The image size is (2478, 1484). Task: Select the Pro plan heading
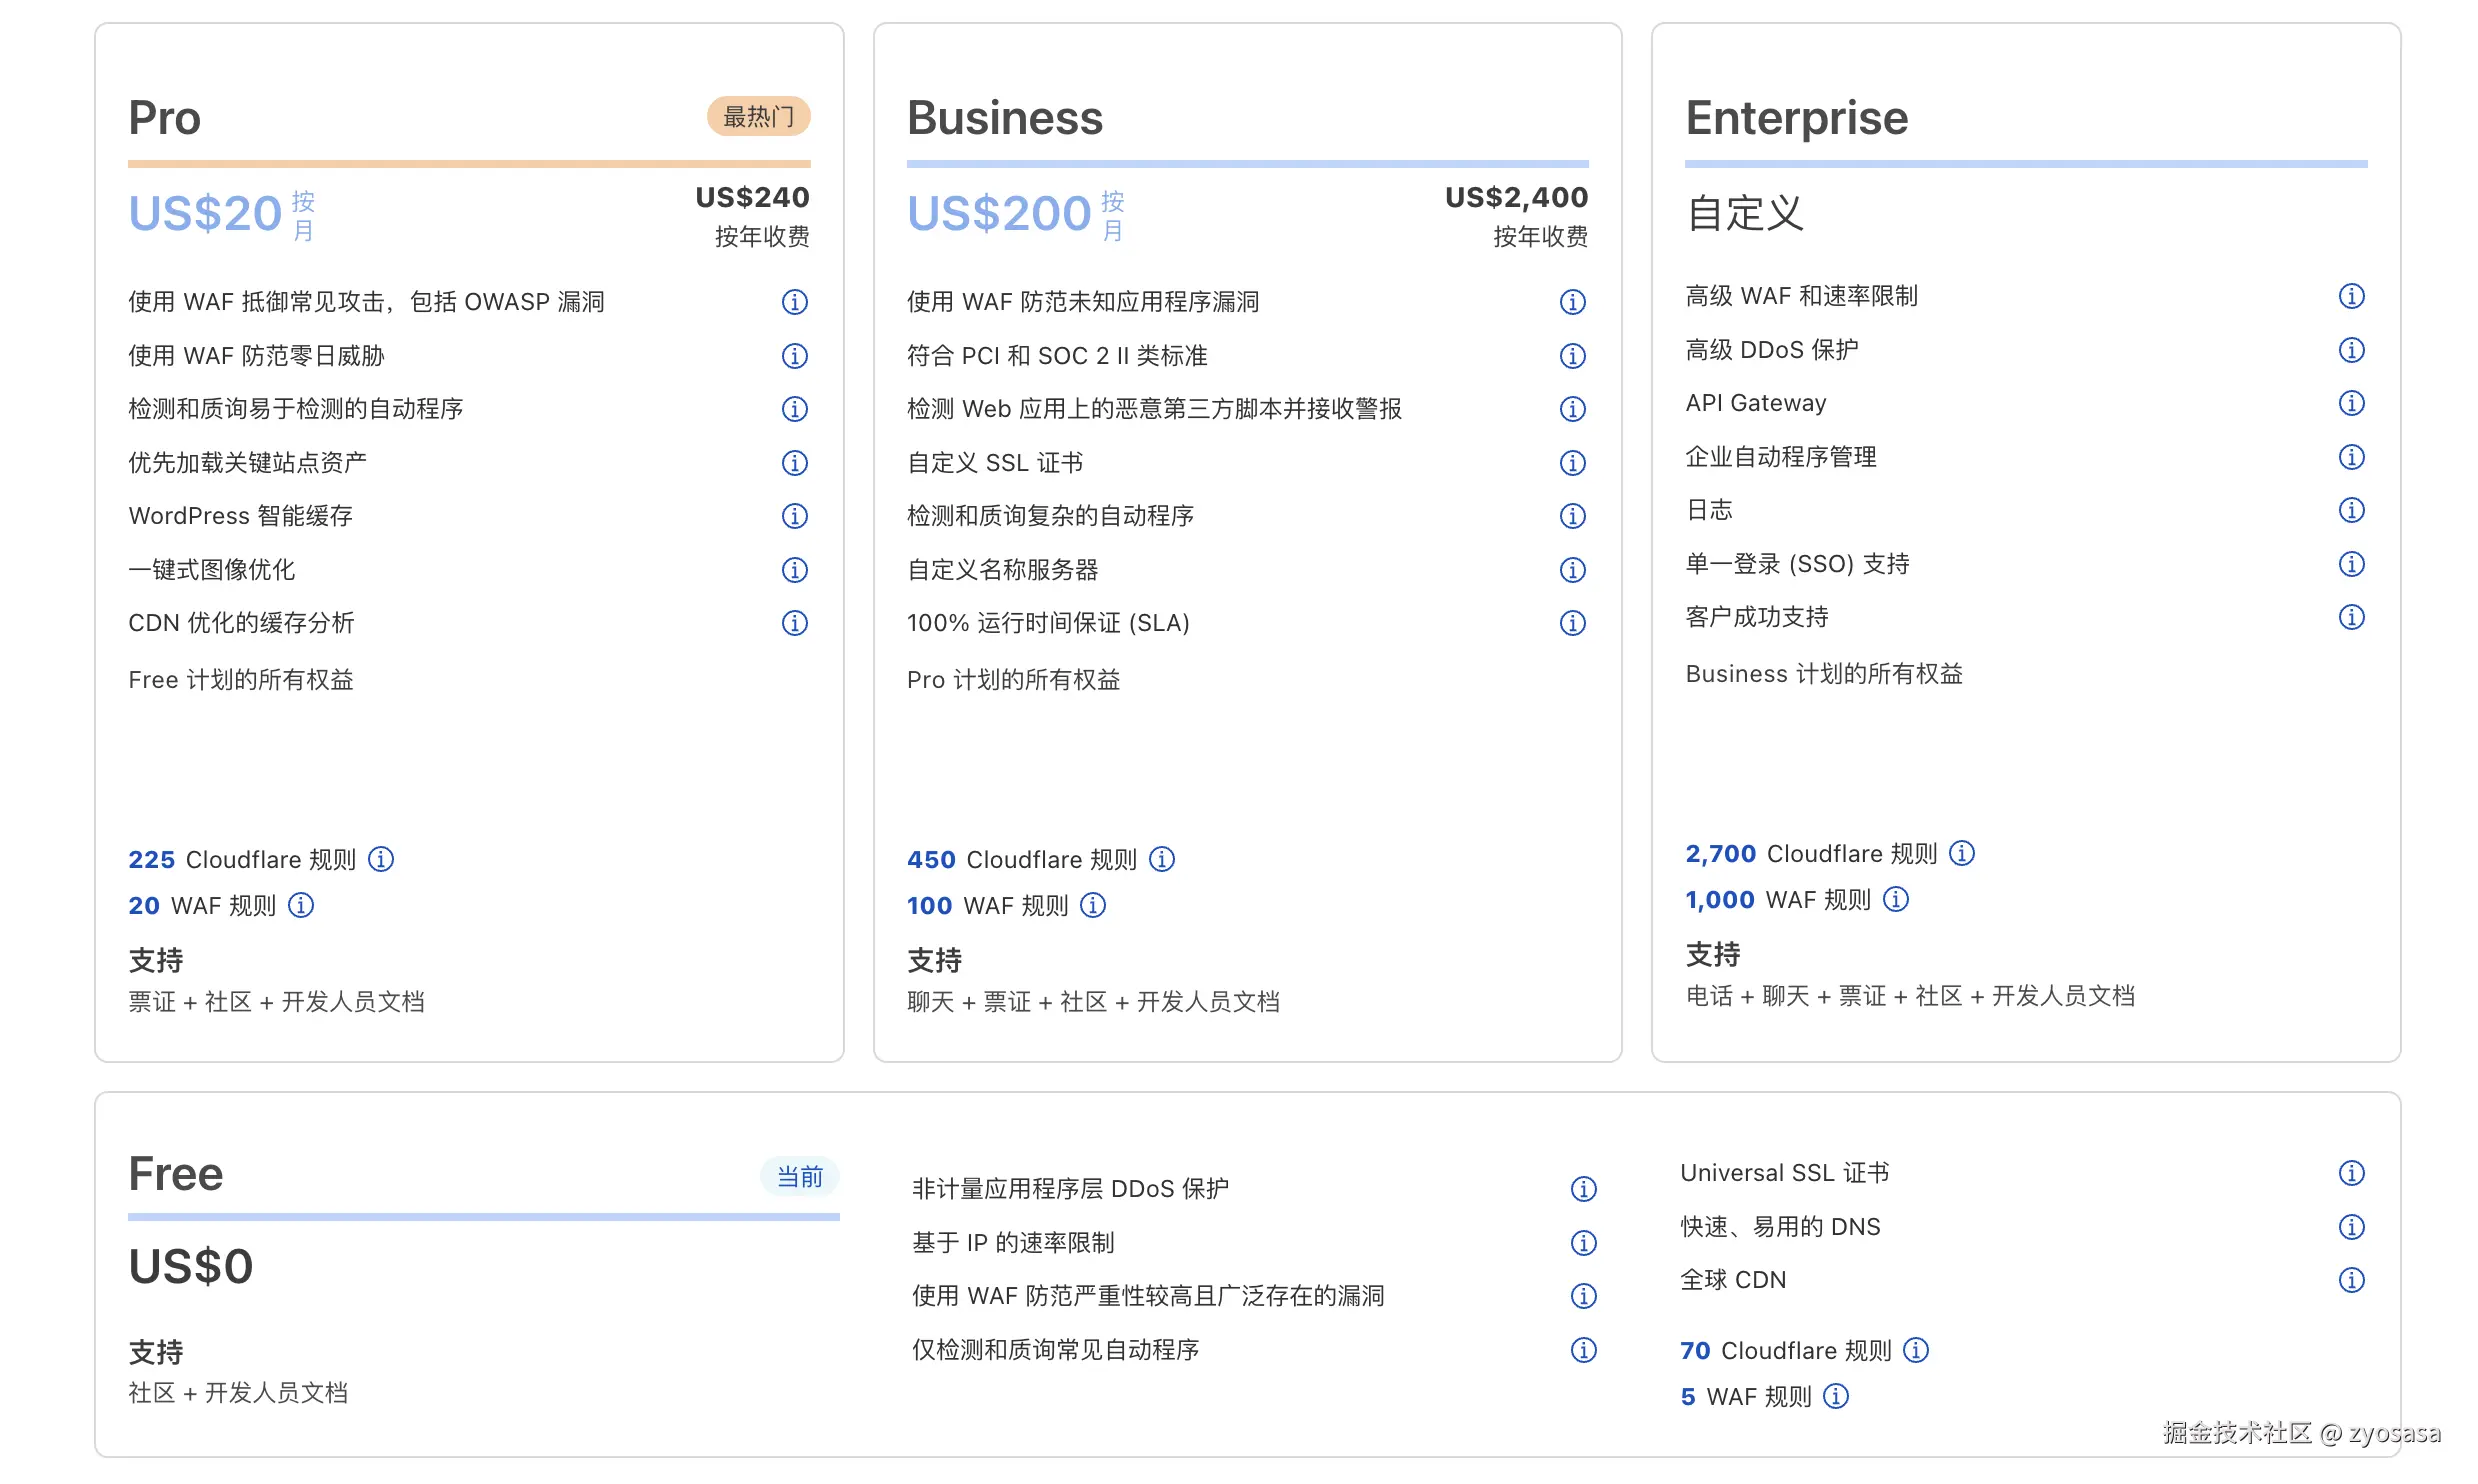[x=165, y=118]
